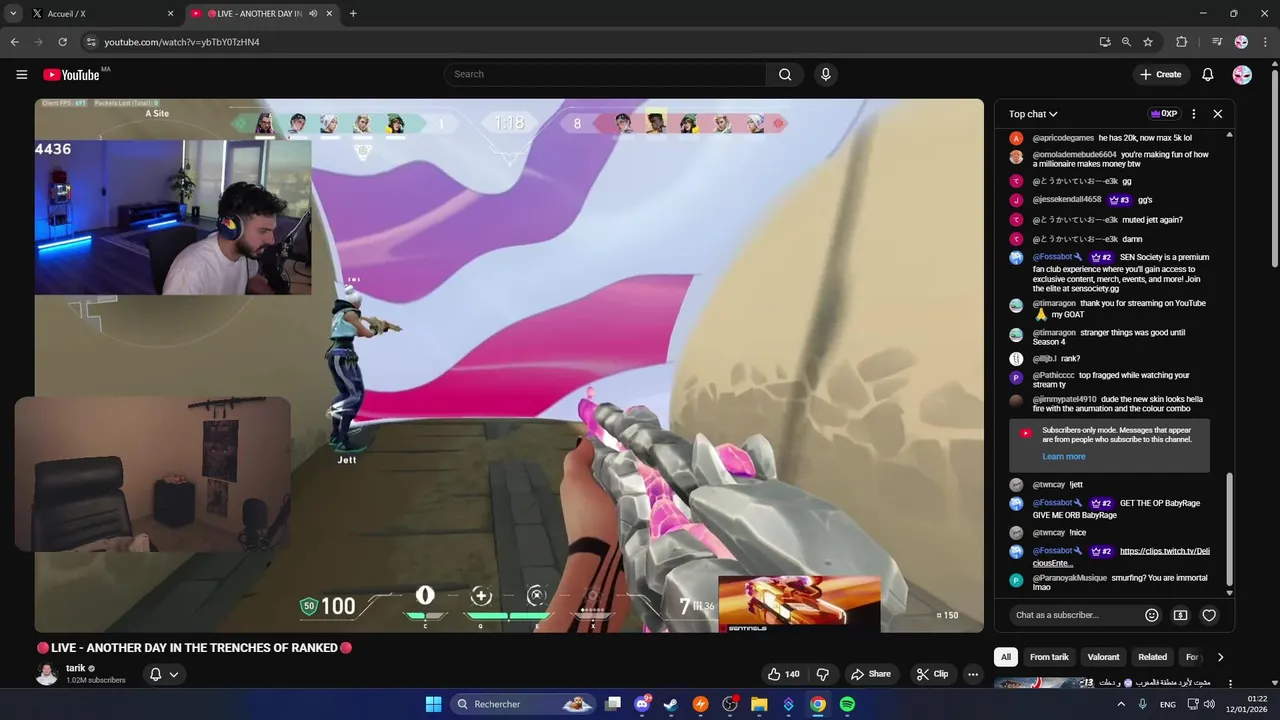1280x720 pixels.
Task: Install app icon in address bar
Action: 1105,42
